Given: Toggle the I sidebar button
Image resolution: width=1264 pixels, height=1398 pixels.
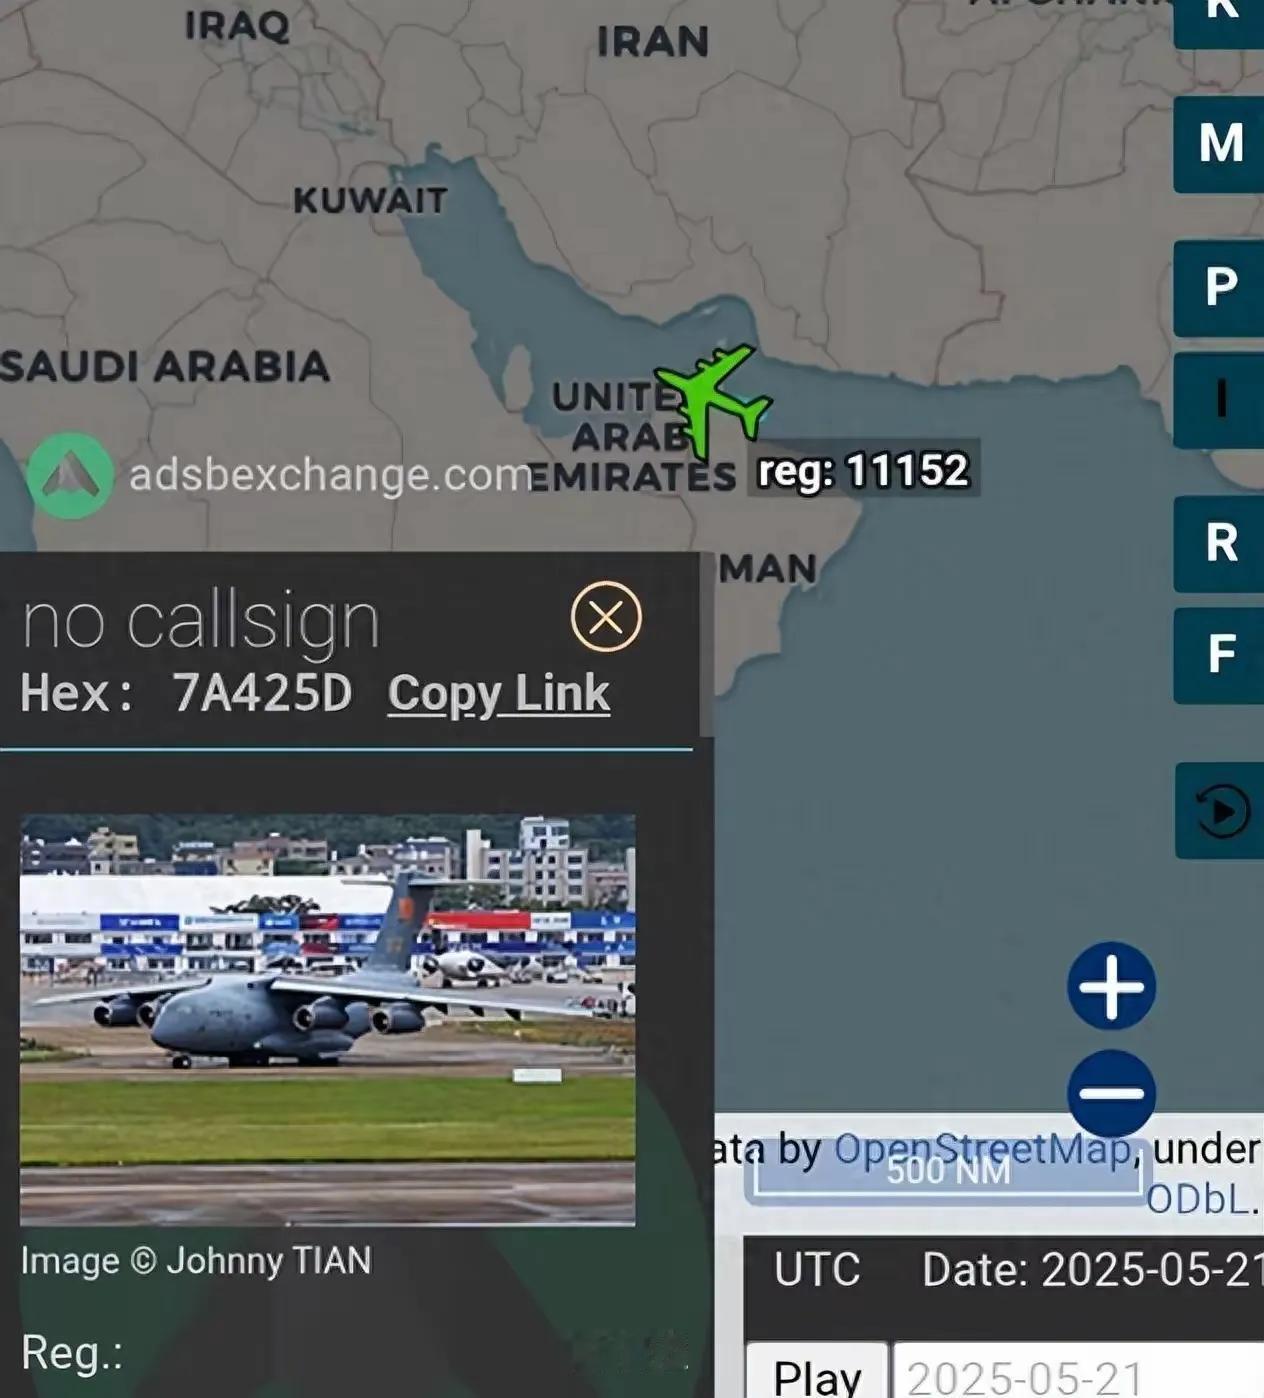Looking at the screenshot, I should (x=1219, y=400).
